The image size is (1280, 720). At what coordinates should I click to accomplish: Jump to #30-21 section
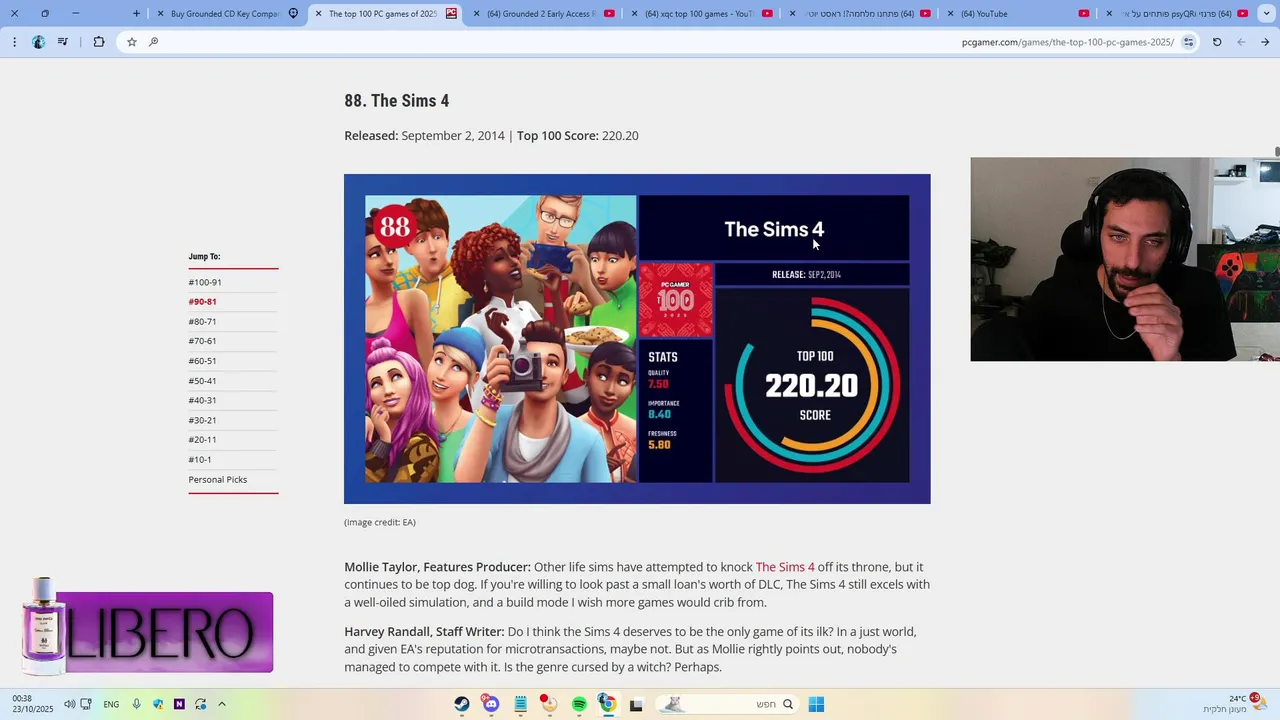click(x=202, y=421)
